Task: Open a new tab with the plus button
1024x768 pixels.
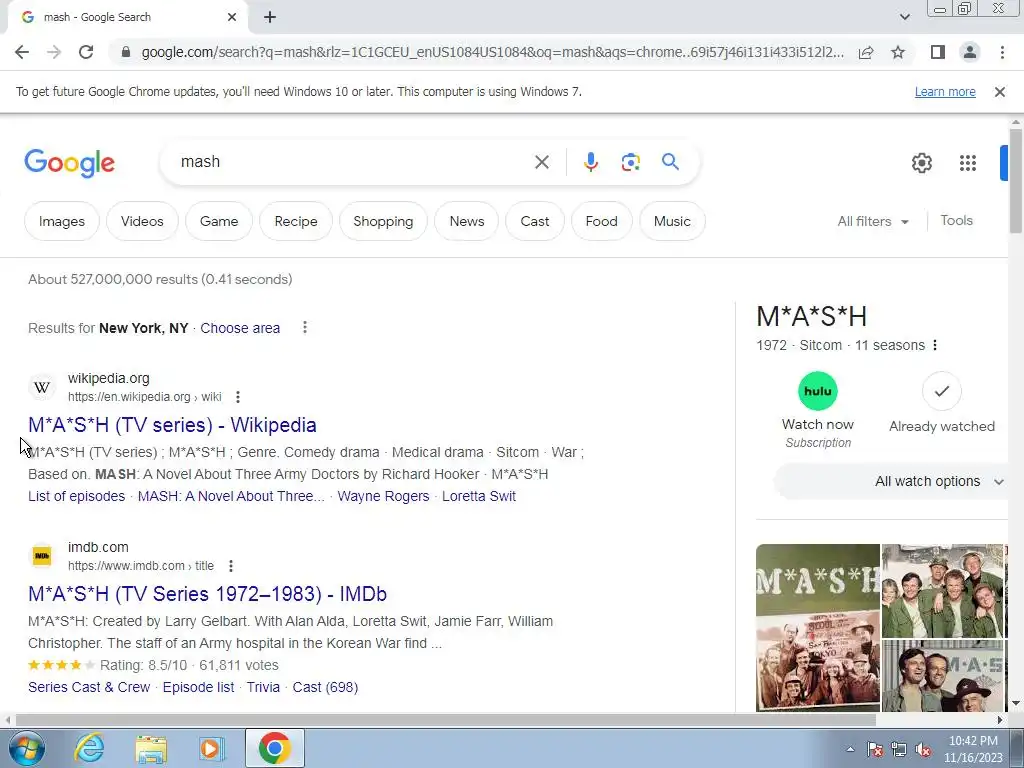Action: [270, 17]
